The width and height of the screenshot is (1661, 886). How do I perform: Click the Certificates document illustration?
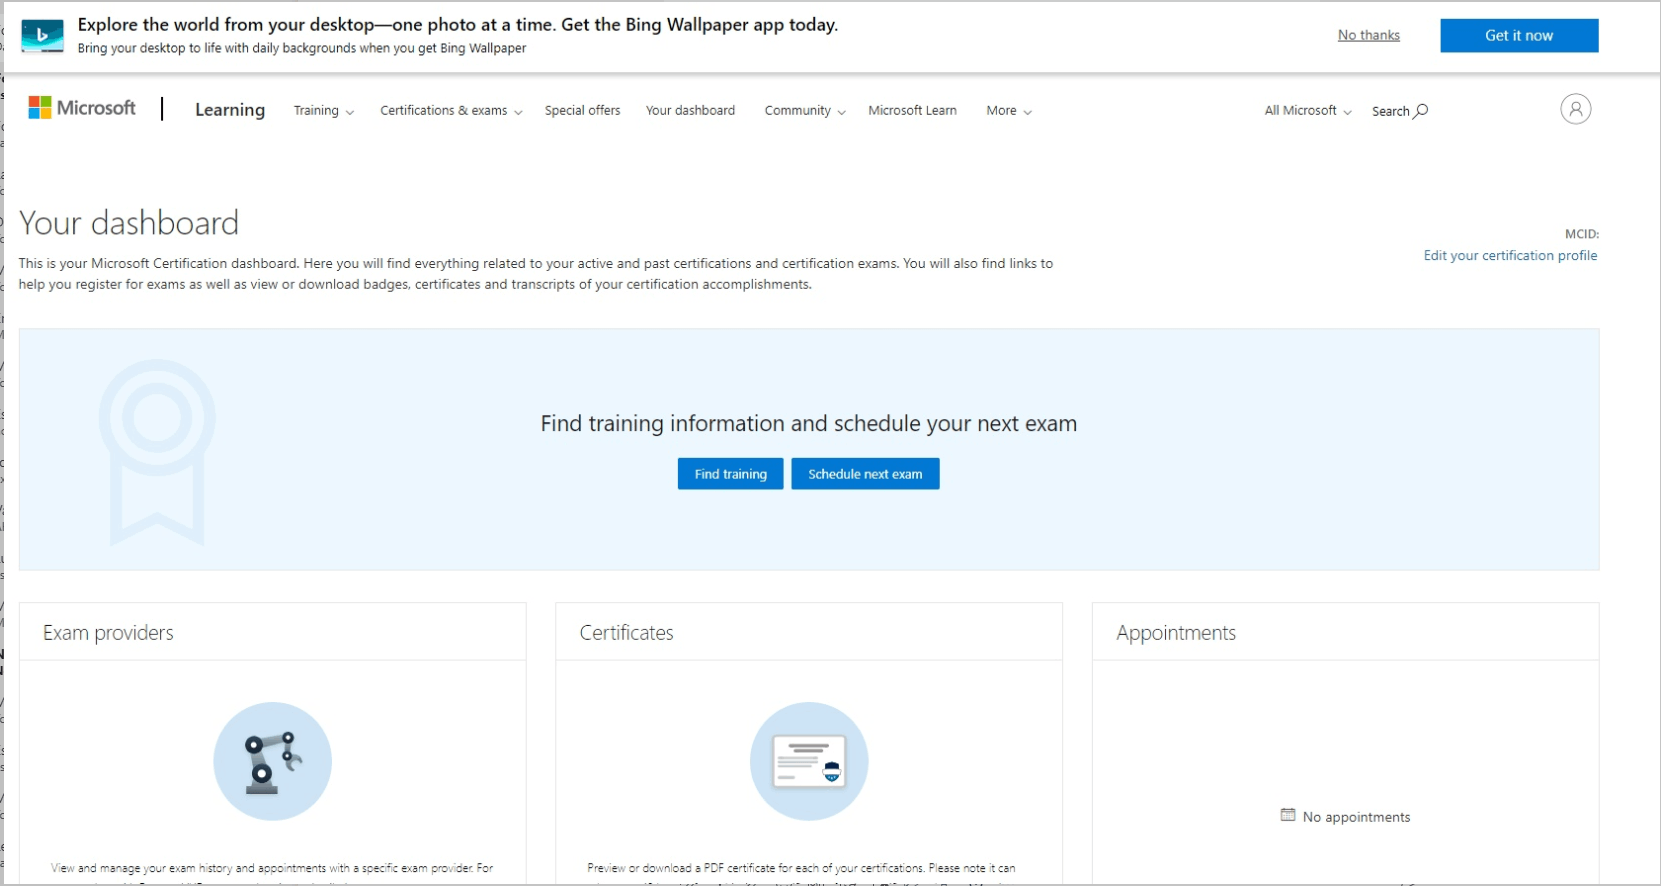pyautogui.click(x=809, y=761)
